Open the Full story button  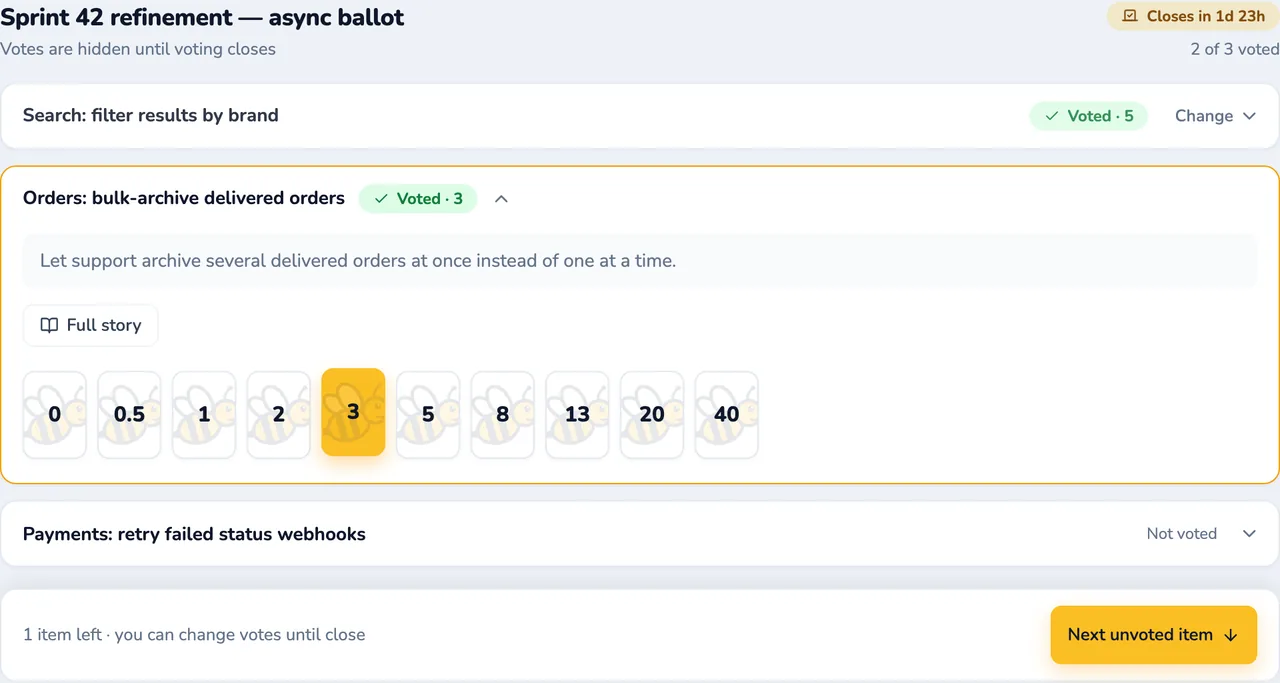pyautogui.click(x=91, y=325)
